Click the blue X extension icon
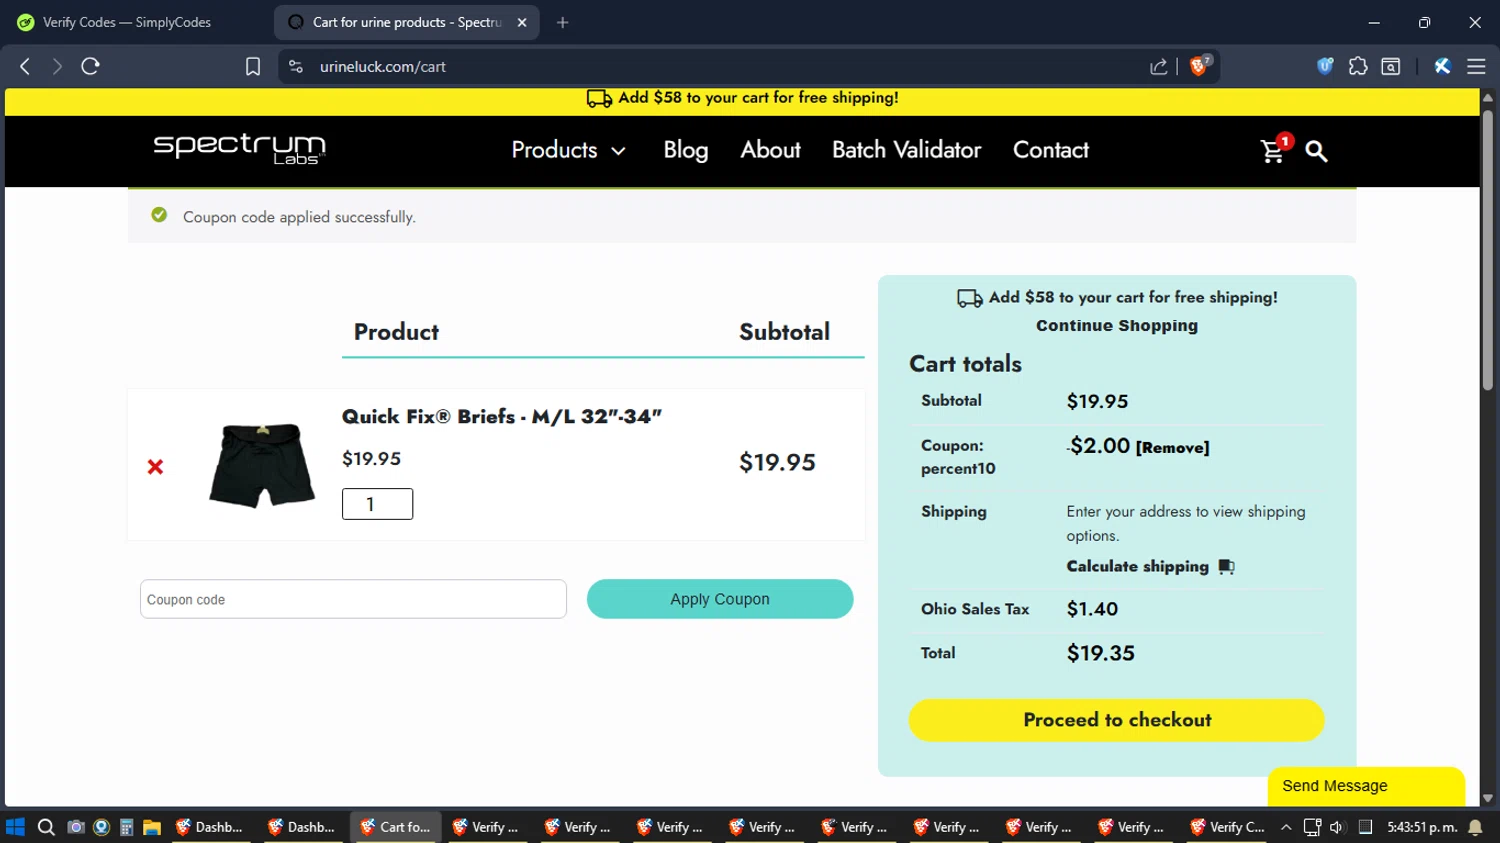The width and height of the screenshot is (1500, 843). point(1442,66)
